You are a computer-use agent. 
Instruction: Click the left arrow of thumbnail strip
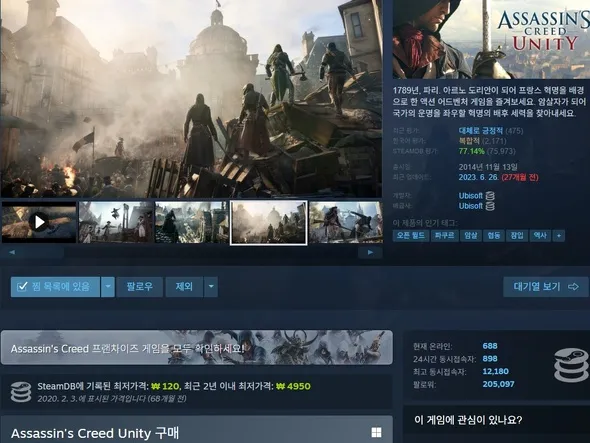[x=12, y=252]
